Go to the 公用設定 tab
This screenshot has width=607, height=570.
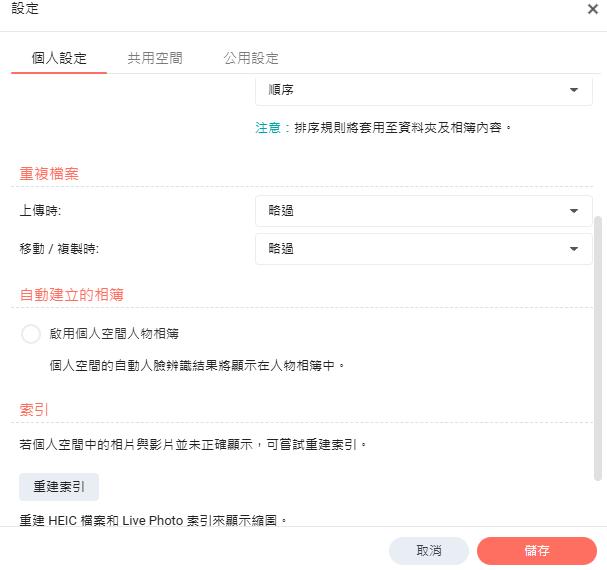(251, 58)
